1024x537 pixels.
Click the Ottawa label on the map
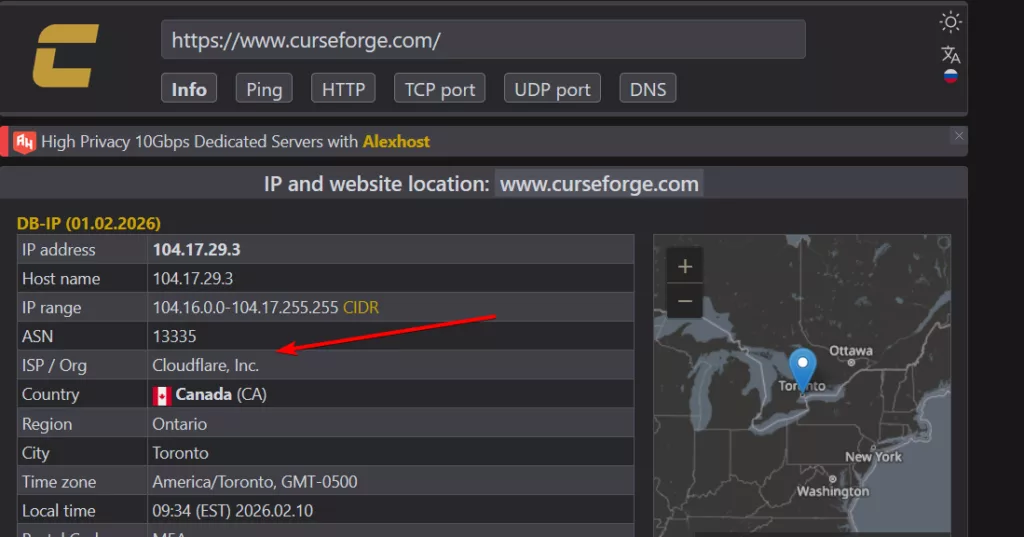(850, 351)
